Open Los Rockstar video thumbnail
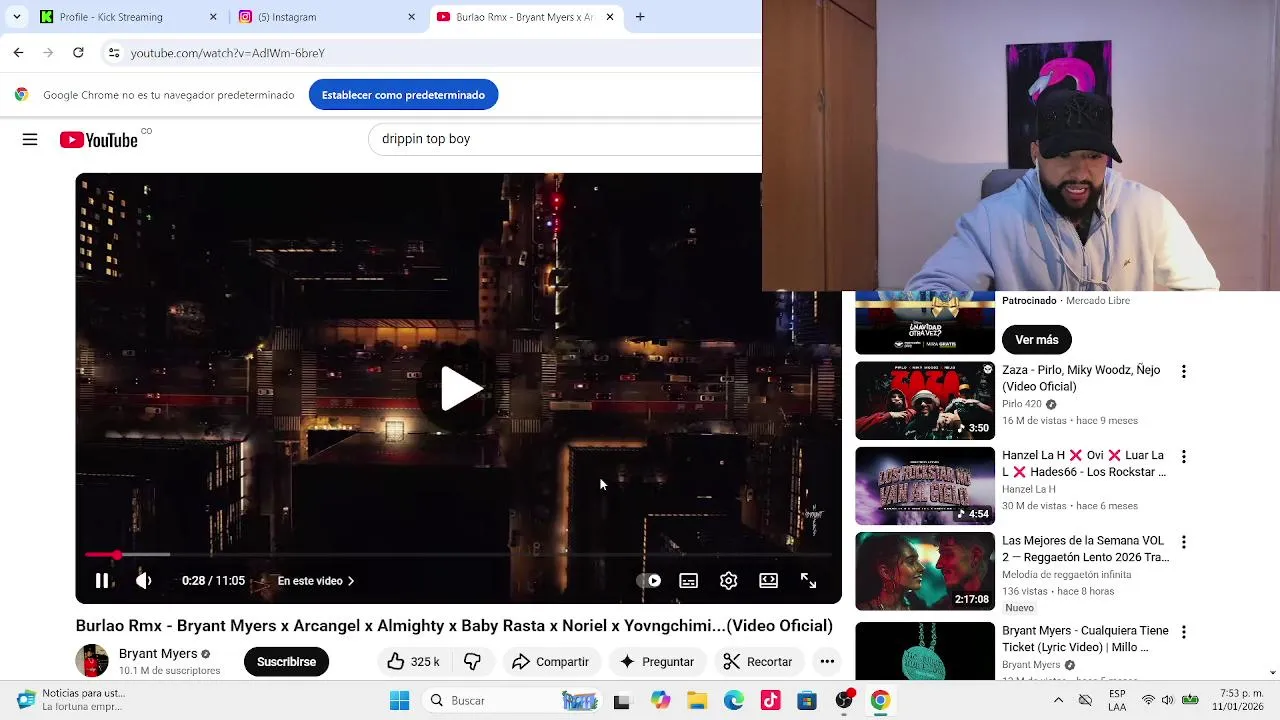Image resolution: width=1280 pixels, height=720 pixels. 925,486
